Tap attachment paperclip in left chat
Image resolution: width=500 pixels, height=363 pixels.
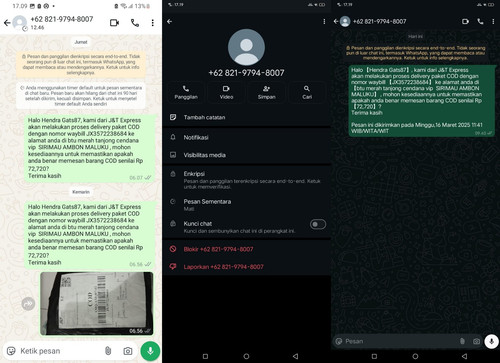[x=108, y=351]
